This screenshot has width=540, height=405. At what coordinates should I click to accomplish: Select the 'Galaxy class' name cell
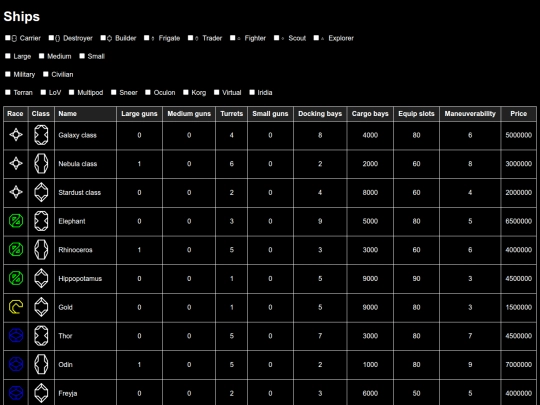click(x=85, y=135)
